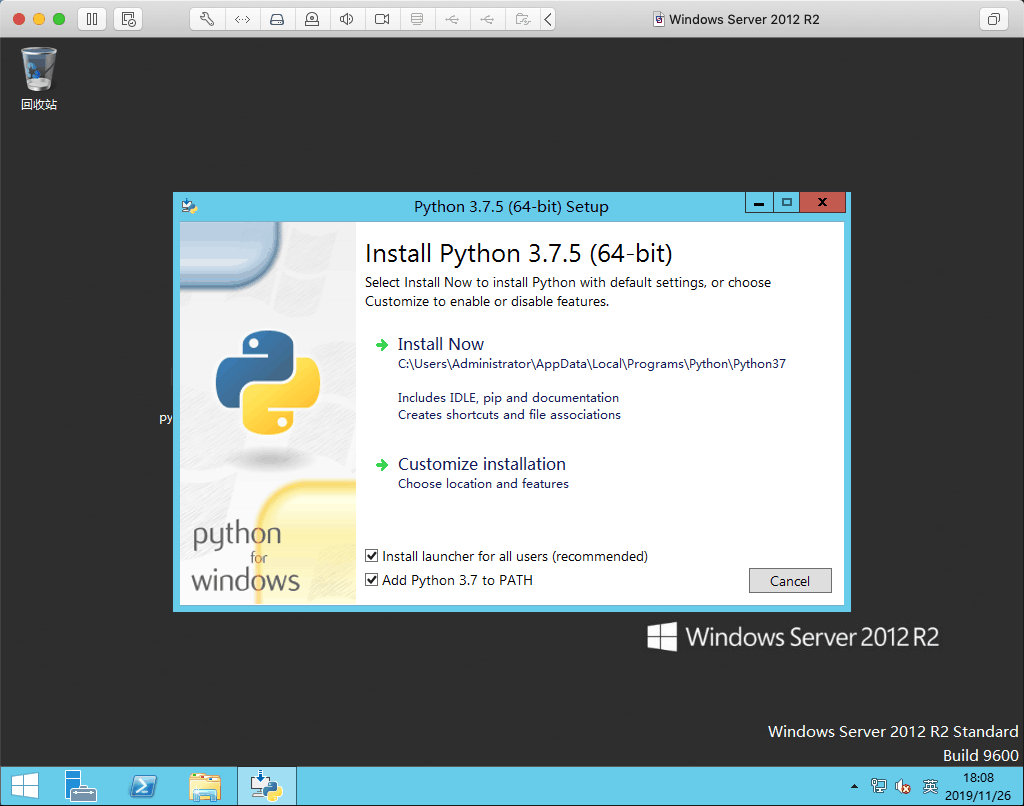Click the sound speaker toolbar icon
The image size is (1024, 806).
347,19
